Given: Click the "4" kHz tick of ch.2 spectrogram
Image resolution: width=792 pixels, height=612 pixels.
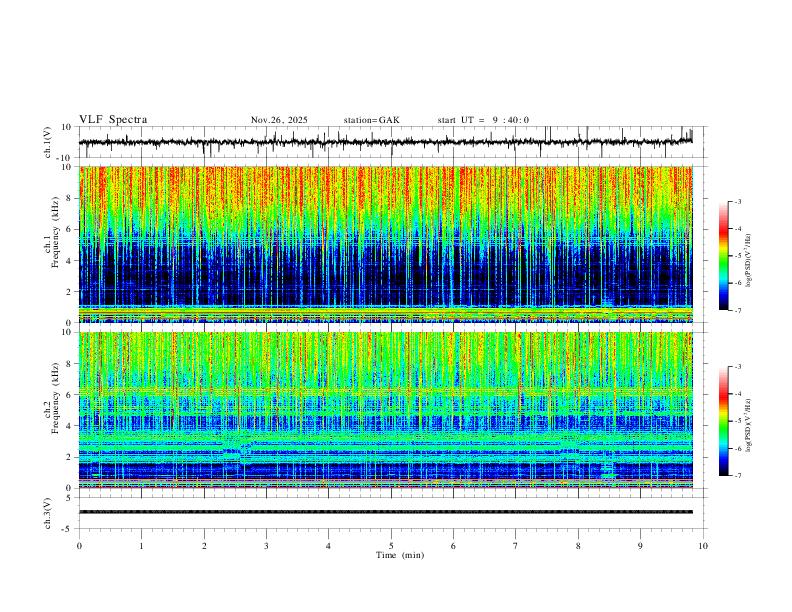Looking at the screenshot, I should (70, 426).
